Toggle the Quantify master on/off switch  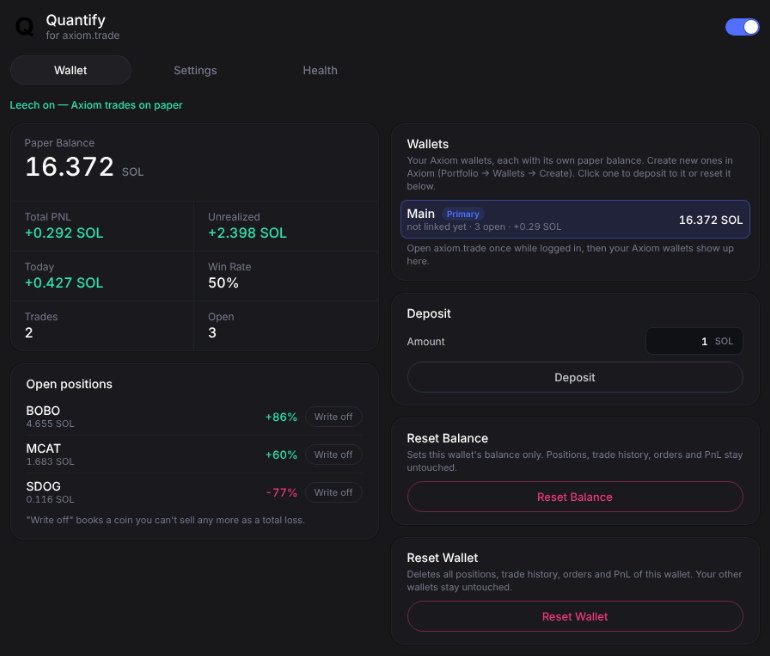pos(742,27)
